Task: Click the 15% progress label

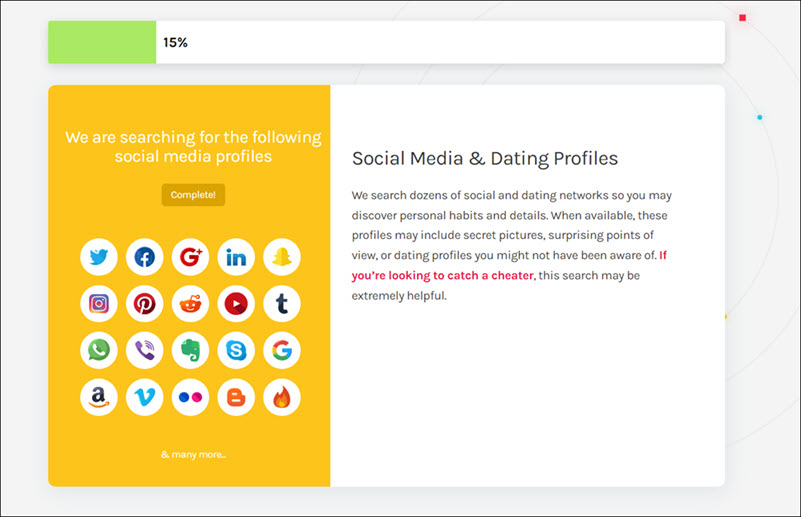Action: point(175,42)
